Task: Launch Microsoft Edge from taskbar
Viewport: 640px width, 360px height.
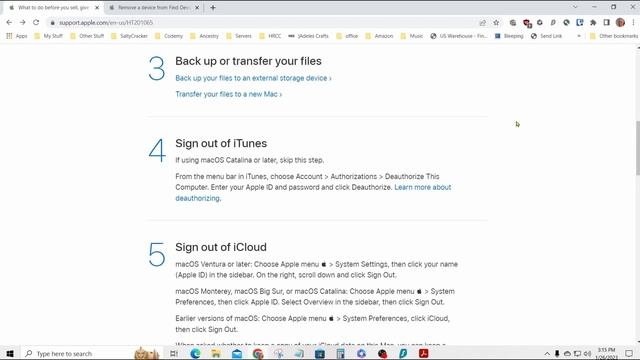Action: coord(195,353)
